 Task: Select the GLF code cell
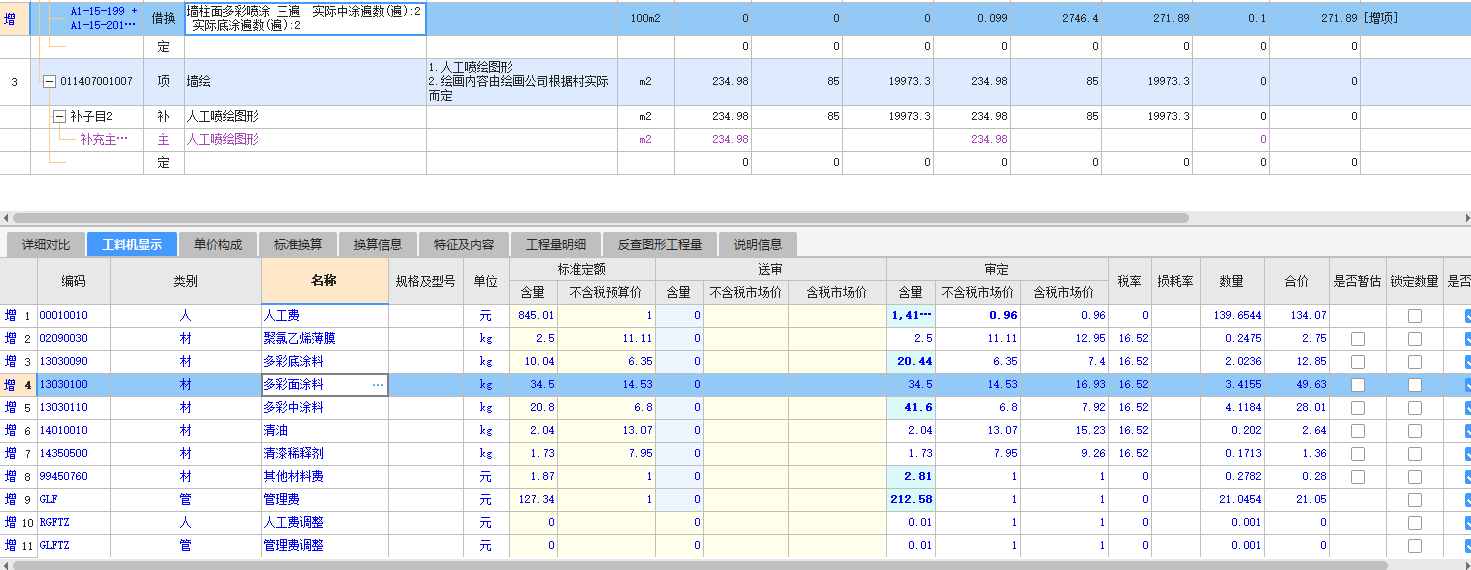73,500
